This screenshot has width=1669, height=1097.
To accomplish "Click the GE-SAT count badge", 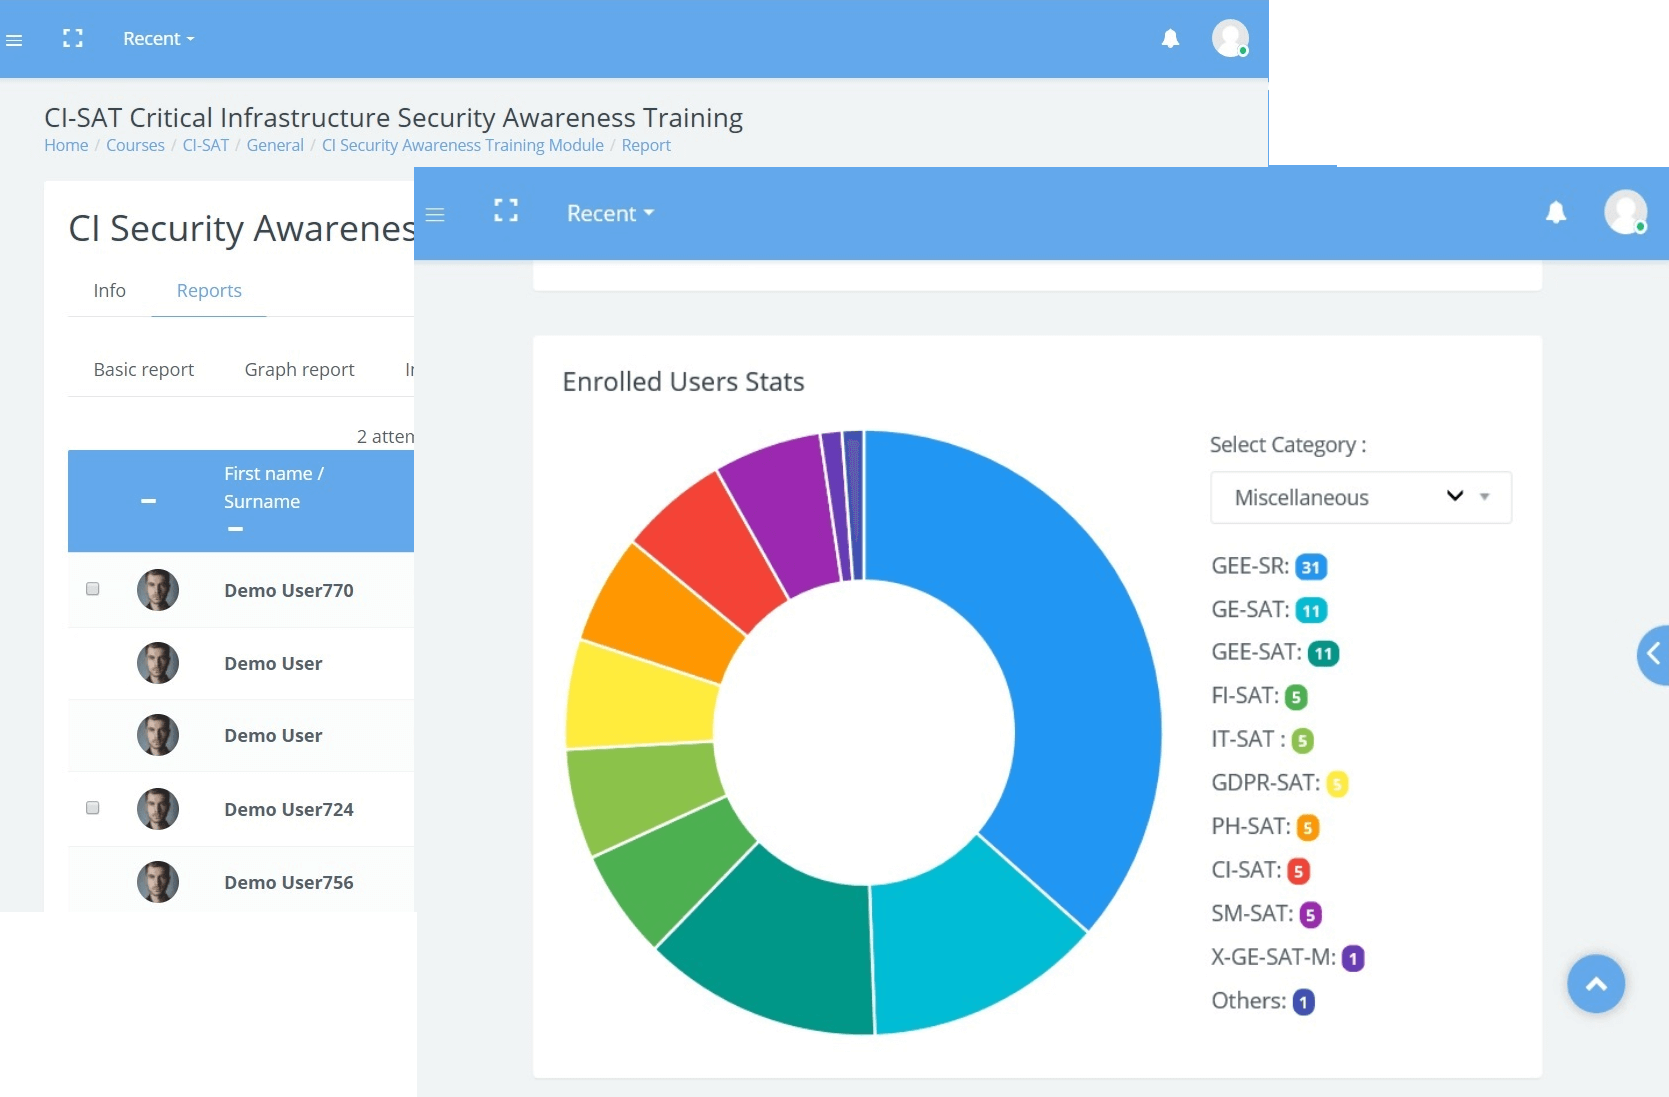I will coord(1311,610).
